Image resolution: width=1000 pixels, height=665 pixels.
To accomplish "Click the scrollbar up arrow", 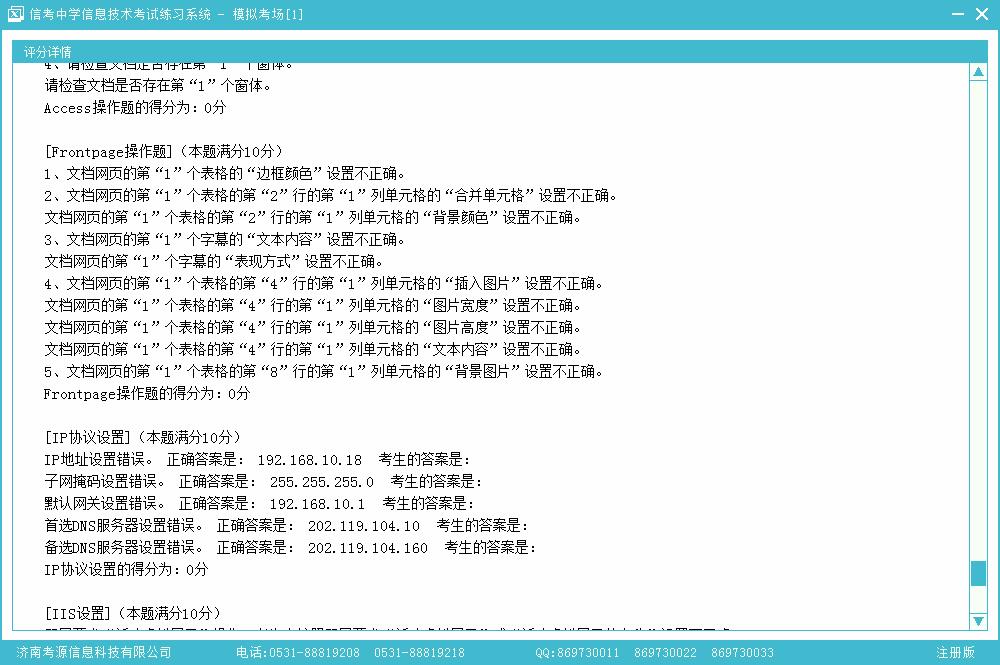I will coord(978,73).
